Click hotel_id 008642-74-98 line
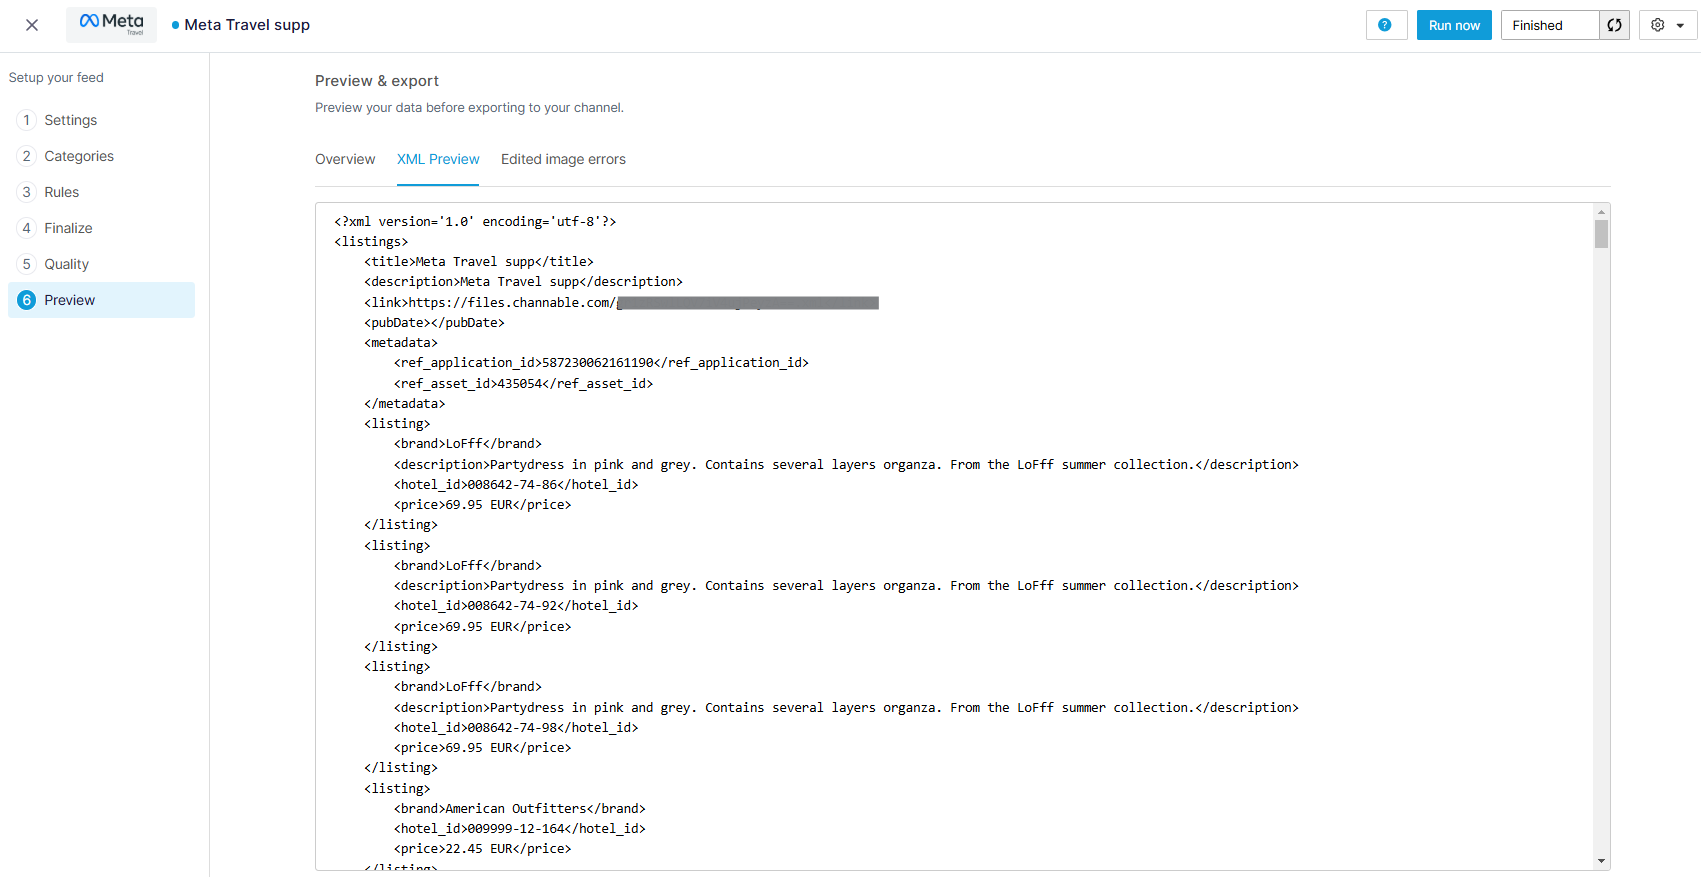Viewport: 1701px width, 877px height. [516, 727]
